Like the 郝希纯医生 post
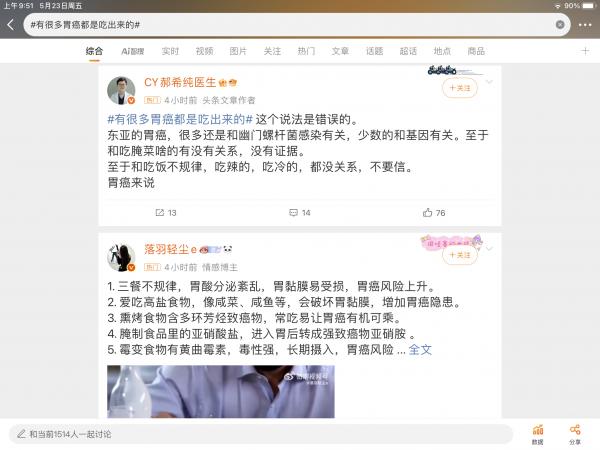This screenshot has height=450, width=600. [434, 213]
